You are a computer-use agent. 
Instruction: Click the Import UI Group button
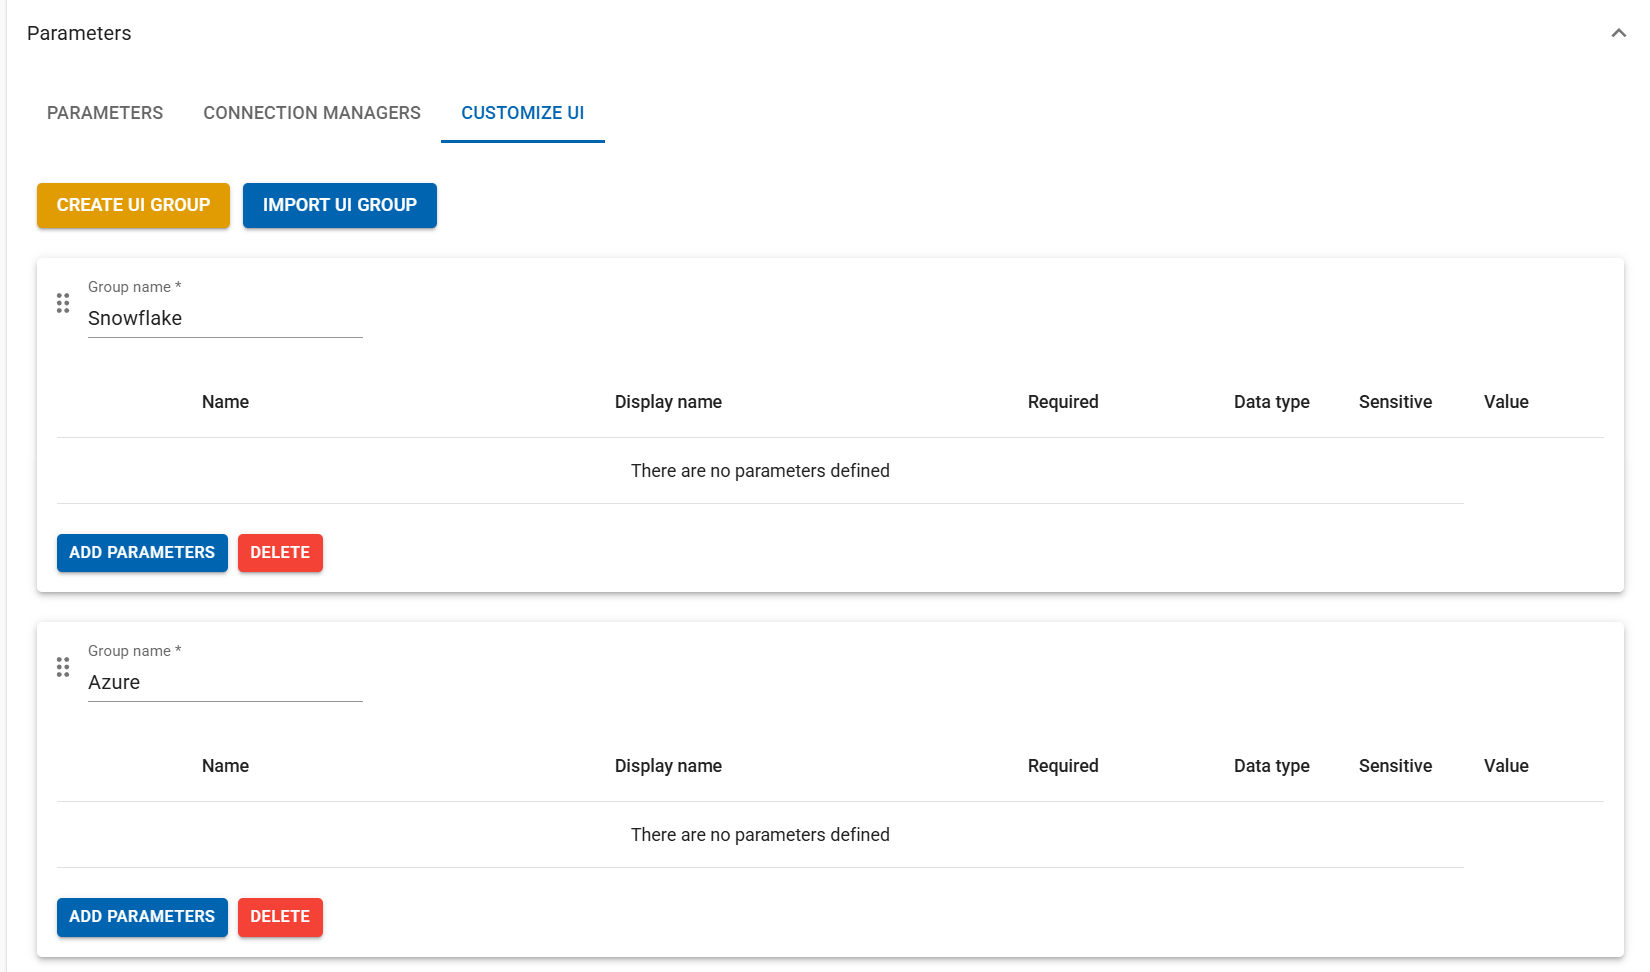339,205
